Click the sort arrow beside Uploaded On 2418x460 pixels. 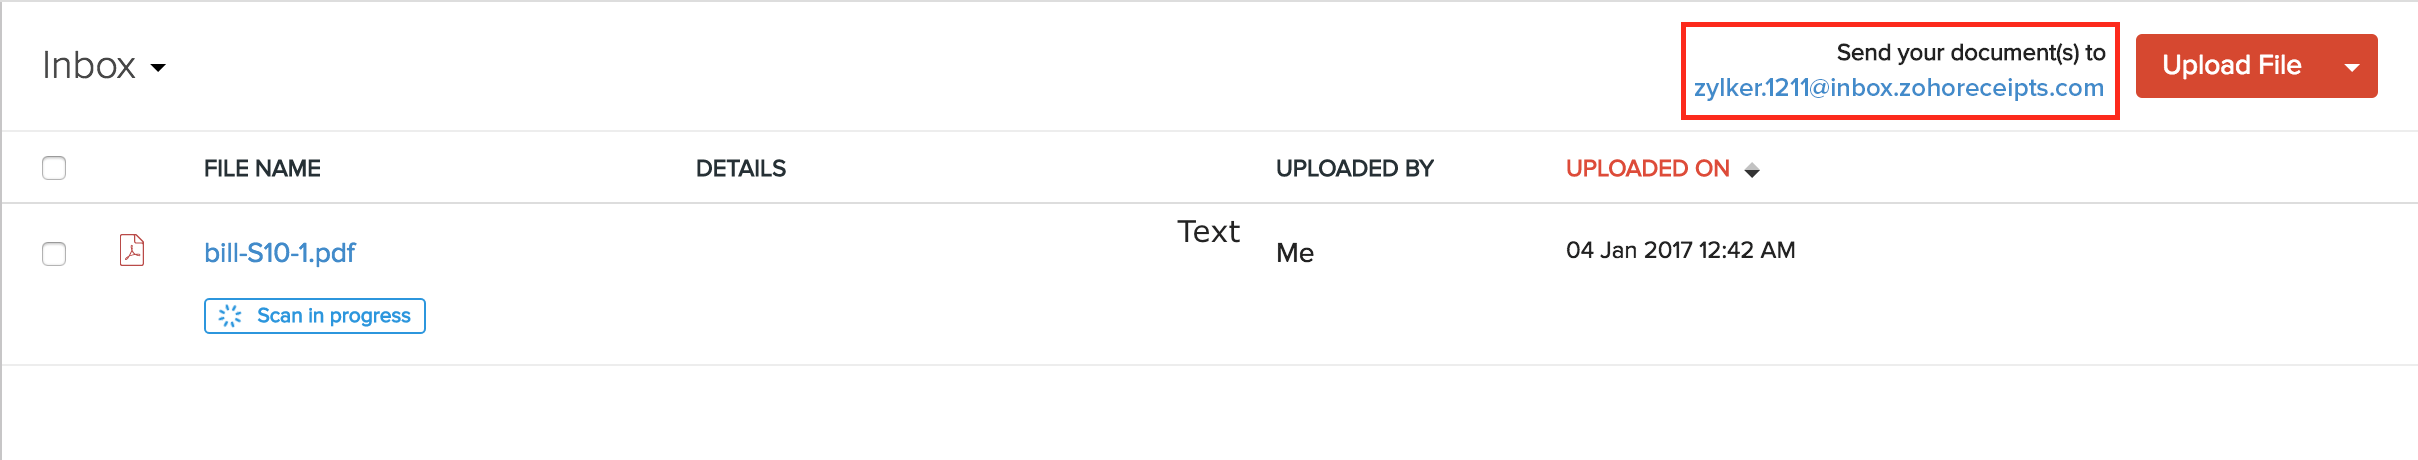click(x=1752, y=171)
